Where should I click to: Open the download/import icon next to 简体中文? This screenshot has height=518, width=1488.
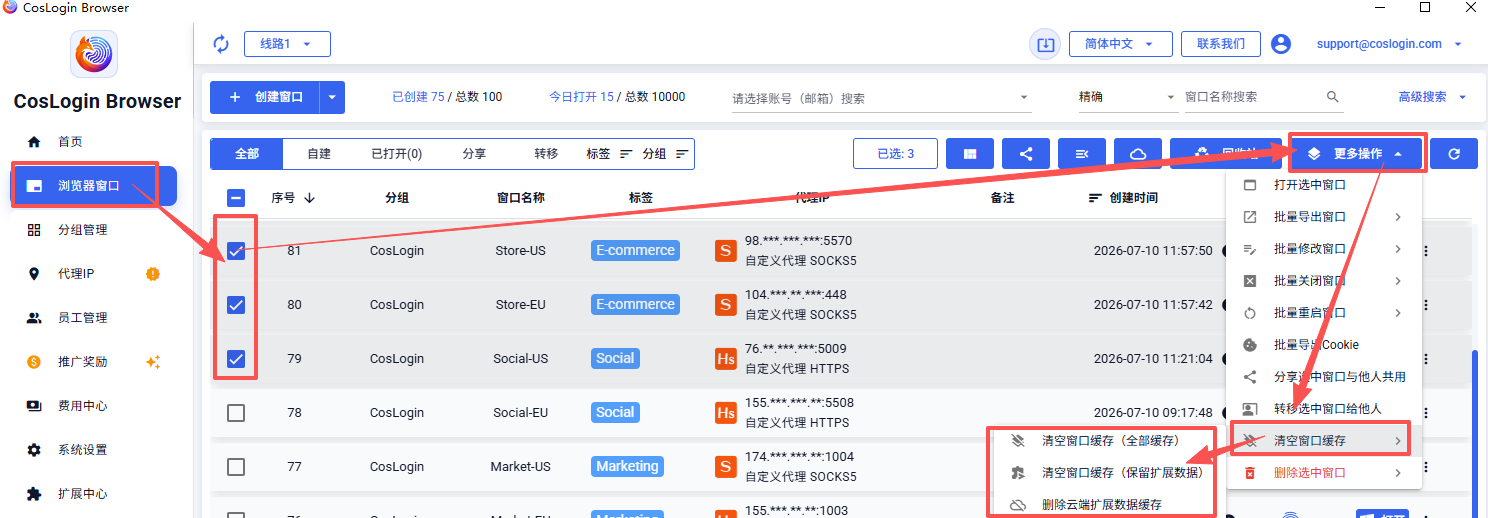tap(1045, 44)
